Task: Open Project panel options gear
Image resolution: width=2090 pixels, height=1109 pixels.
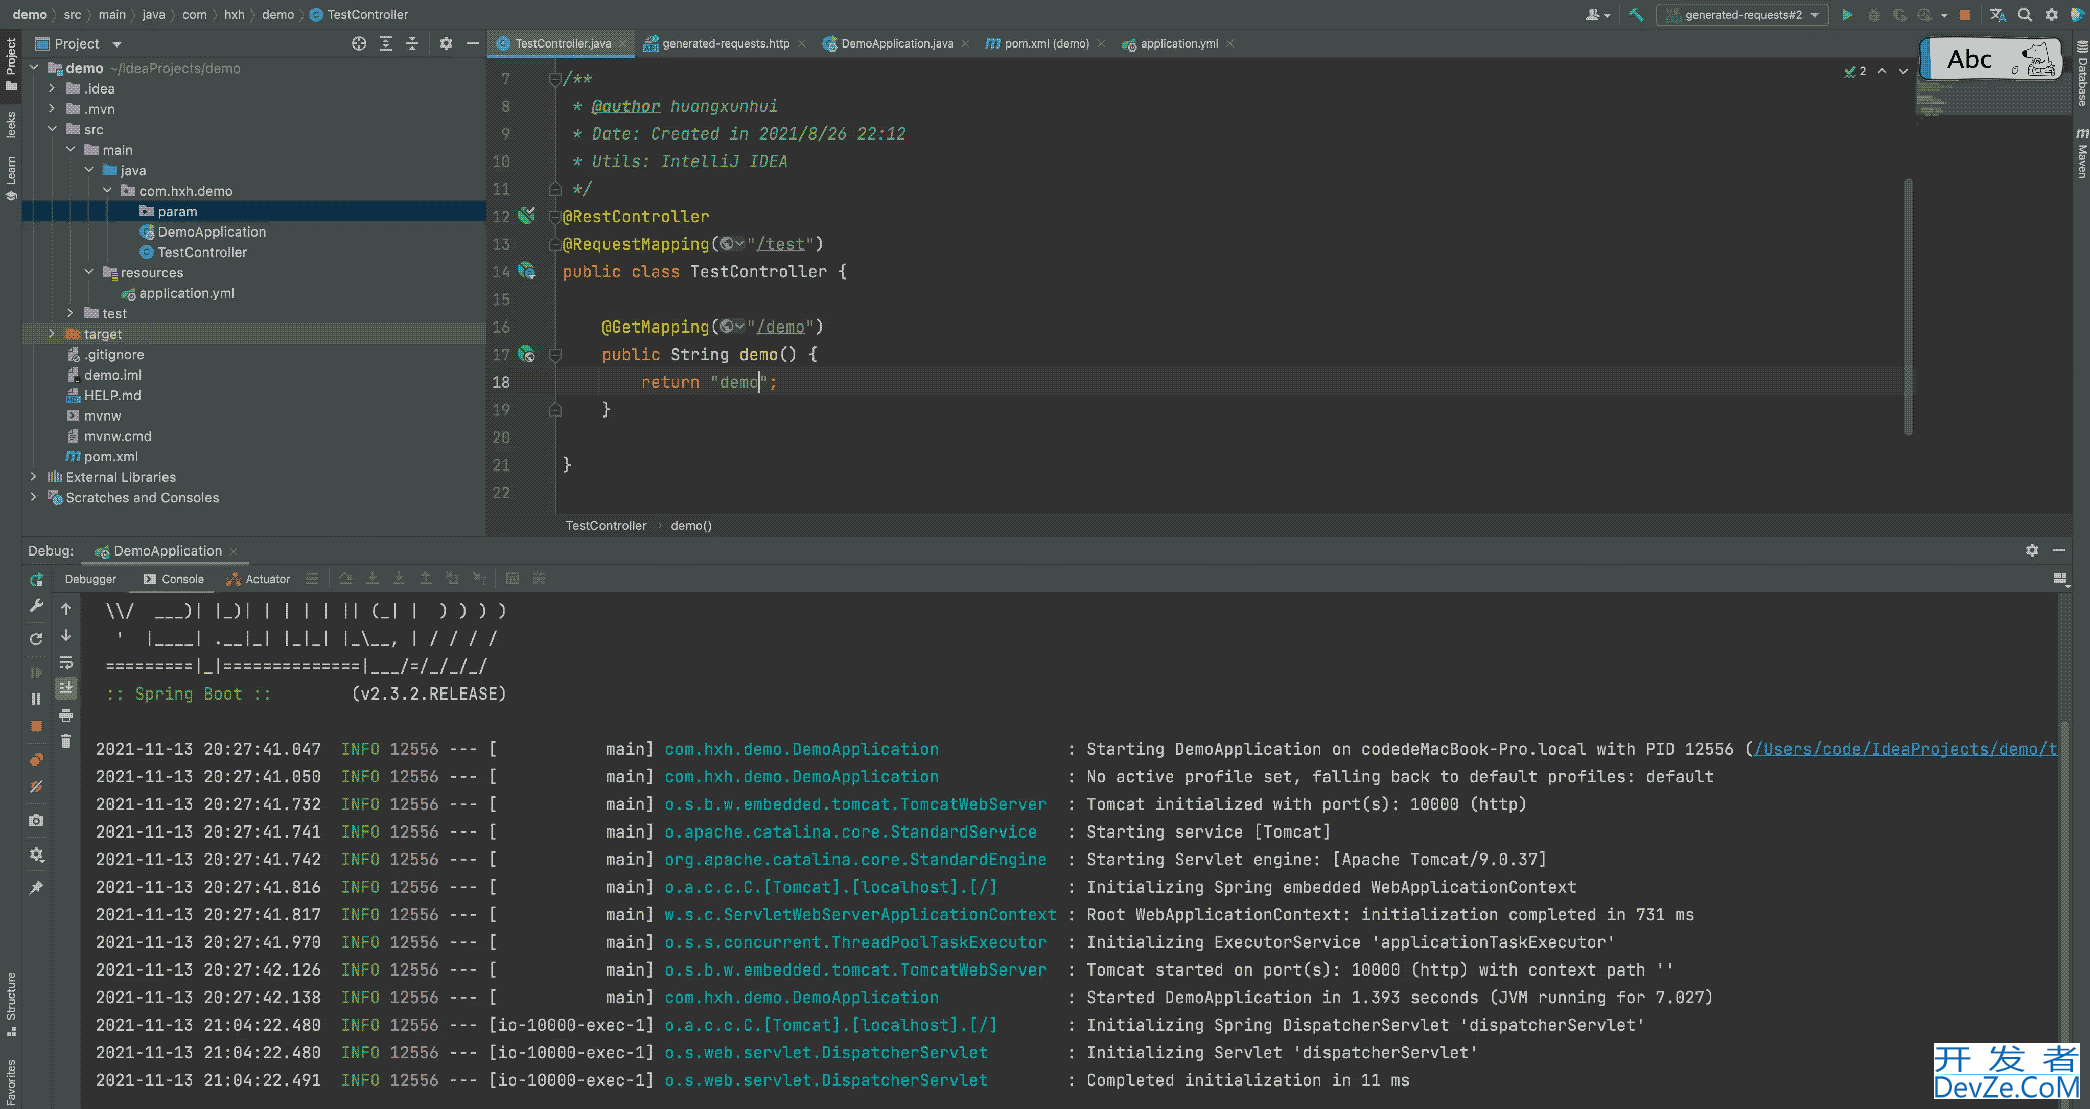Action: click(x=446, y=44)
